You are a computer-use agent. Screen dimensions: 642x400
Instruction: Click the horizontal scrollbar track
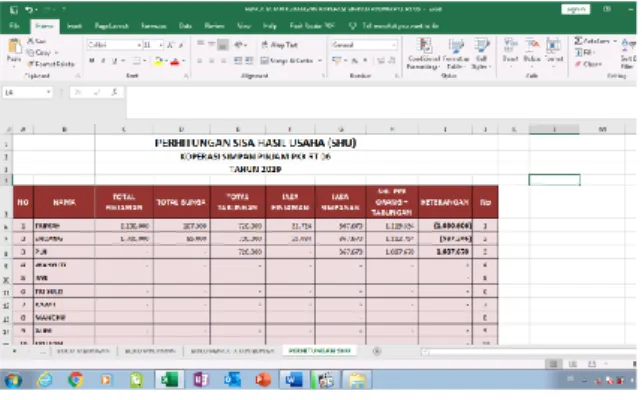(x=530, y=352)
